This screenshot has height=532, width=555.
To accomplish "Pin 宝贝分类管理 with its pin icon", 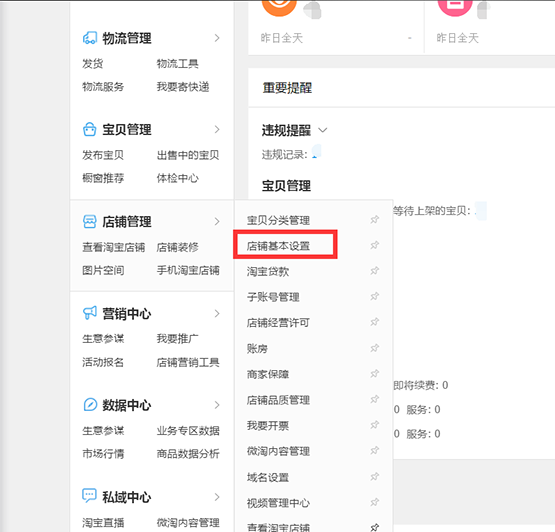I will click(x=374, y=219).
